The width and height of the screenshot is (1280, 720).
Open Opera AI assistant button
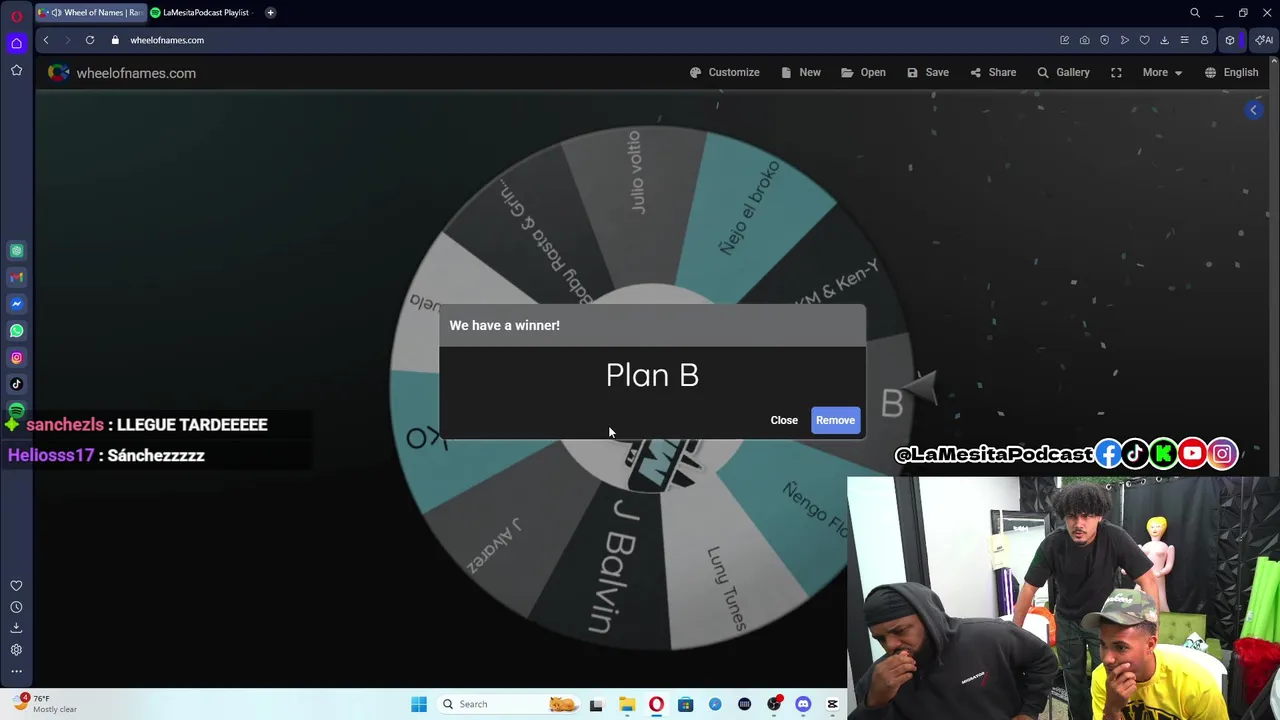point(1263,40)
